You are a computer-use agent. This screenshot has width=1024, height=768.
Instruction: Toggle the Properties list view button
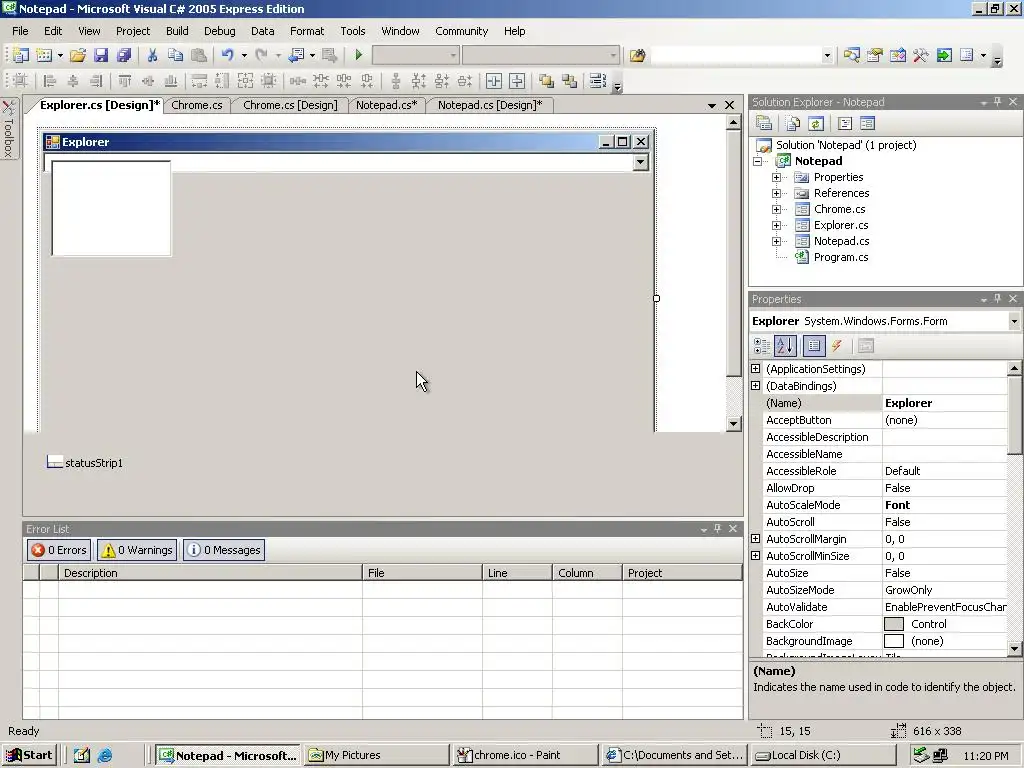pyautogui.click(x=814, y=346)
